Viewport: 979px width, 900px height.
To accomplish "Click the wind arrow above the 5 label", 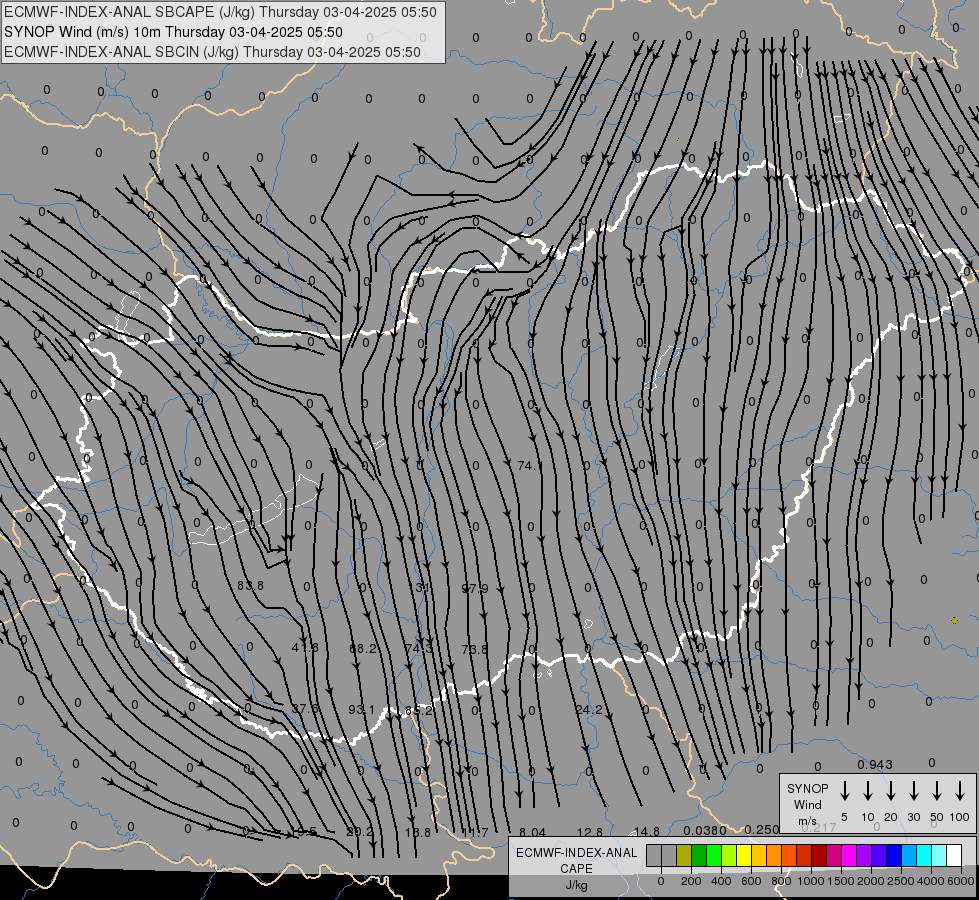I will (844, 791).
